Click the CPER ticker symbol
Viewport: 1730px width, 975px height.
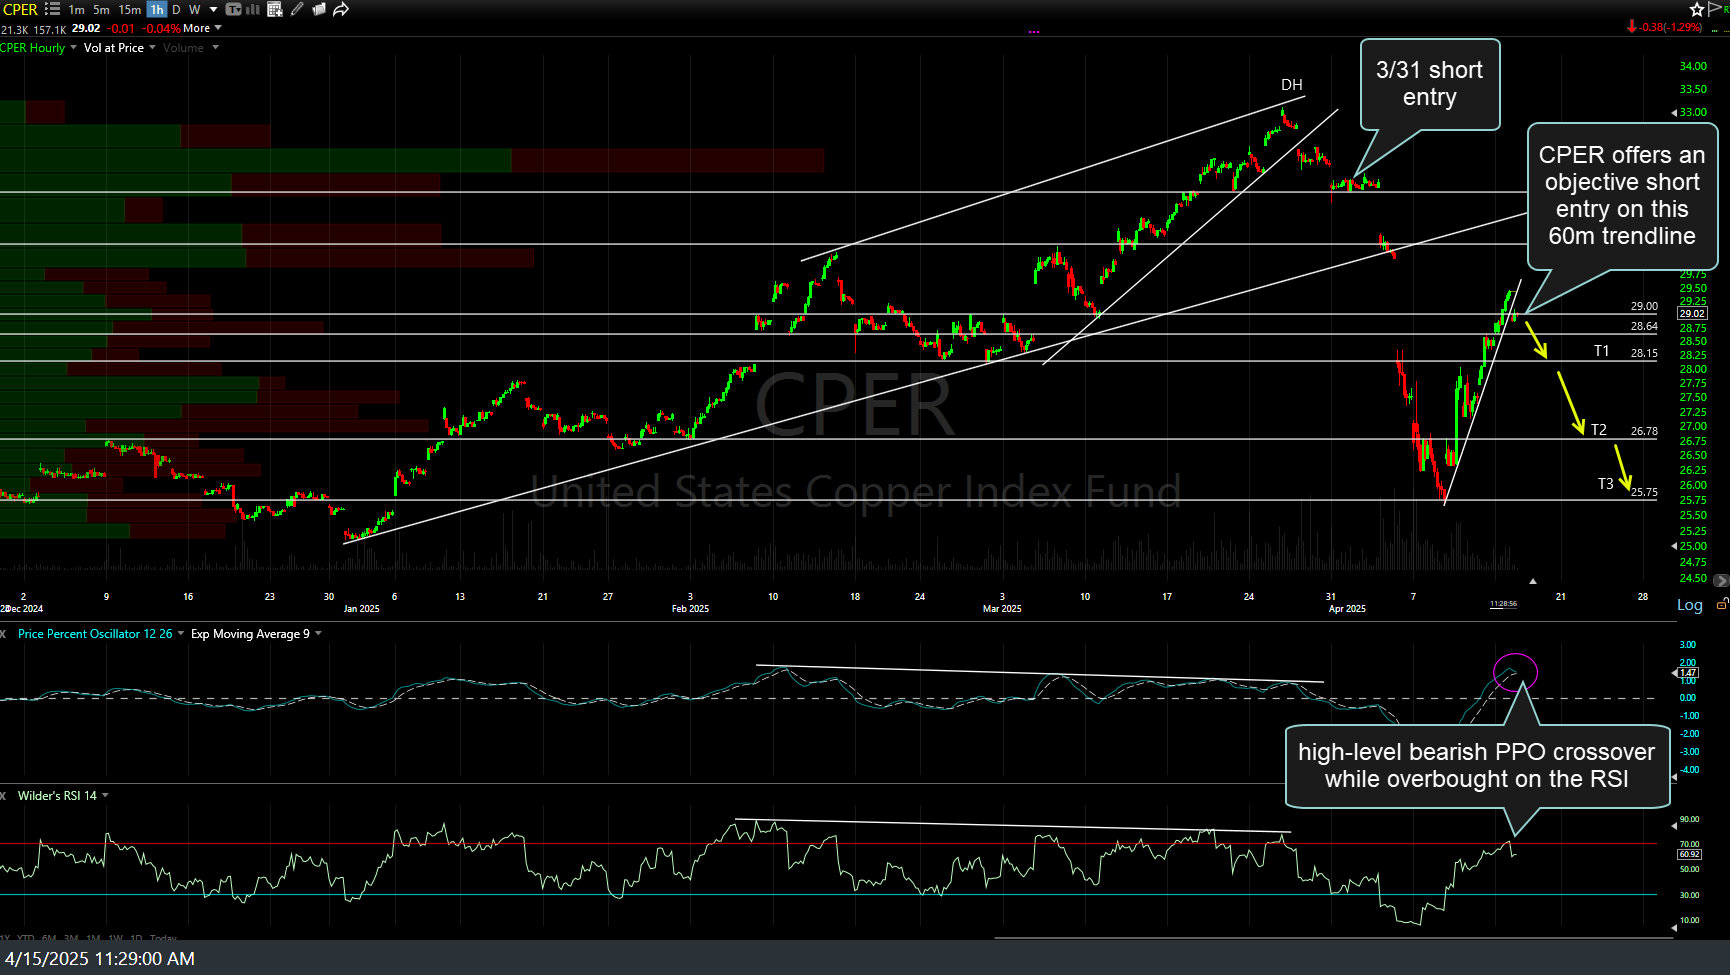point(20,9)
